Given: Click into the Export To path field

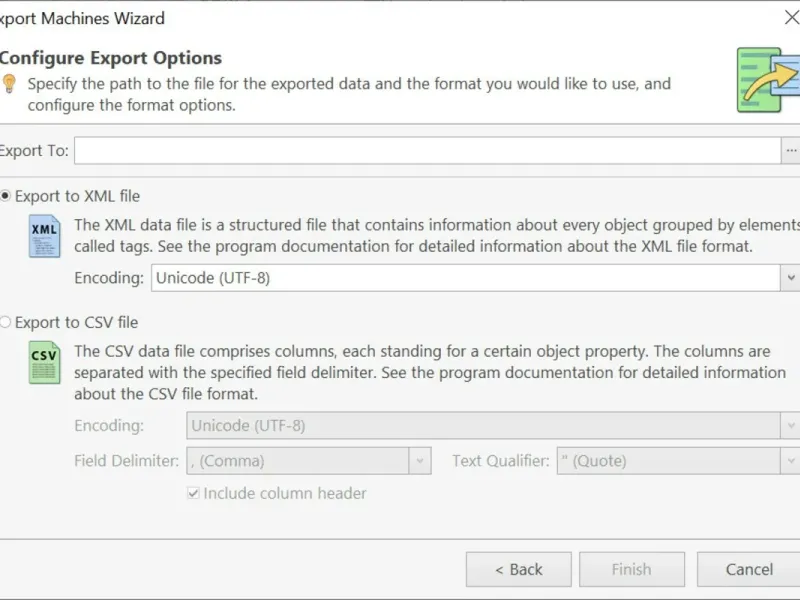Looking at the screenshot, I should coord(427,150).
